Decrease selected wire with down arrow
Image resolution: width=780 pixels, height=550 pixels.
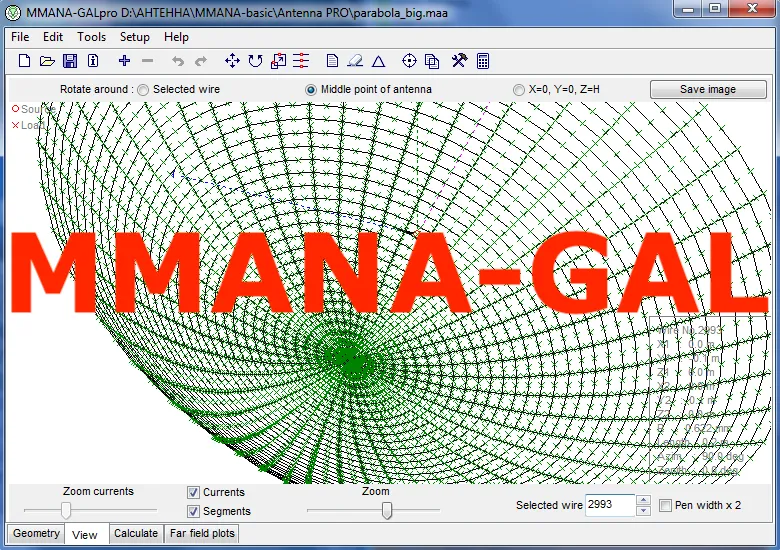[x=643, y=511]
